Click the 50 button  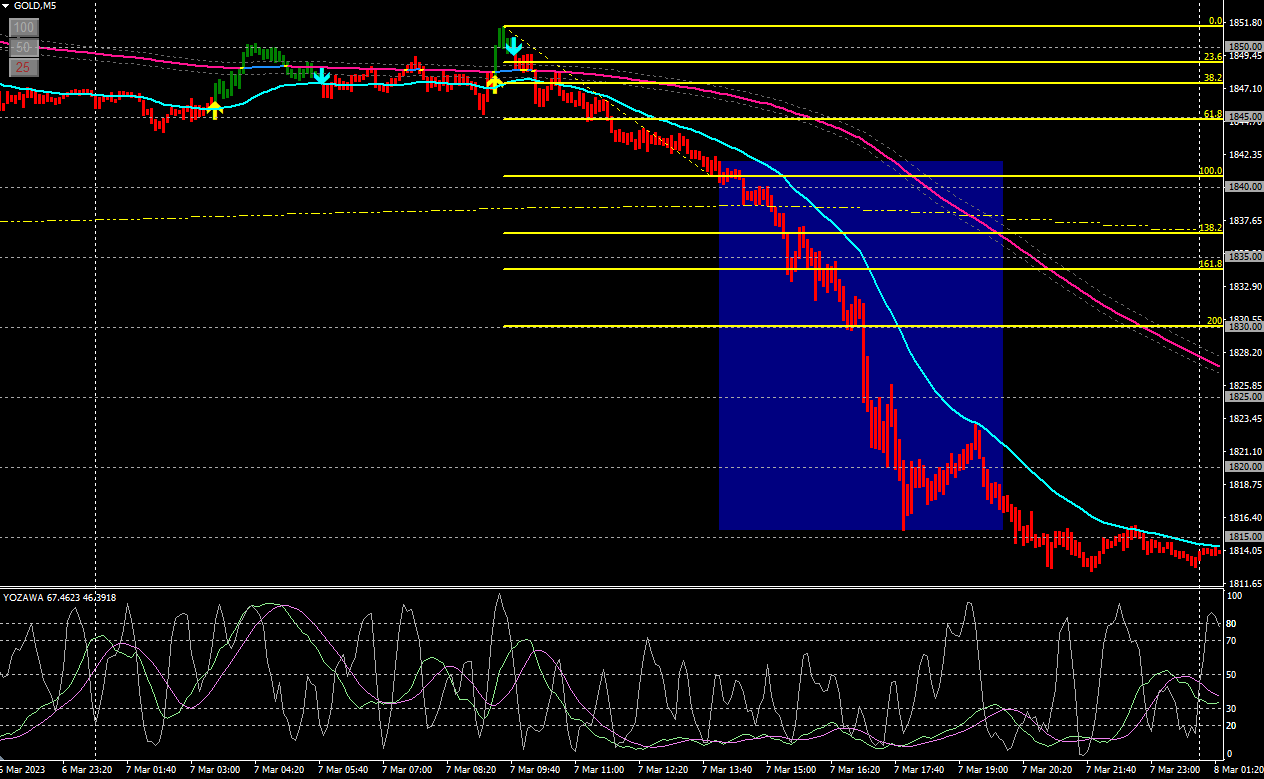coord(24,48)
